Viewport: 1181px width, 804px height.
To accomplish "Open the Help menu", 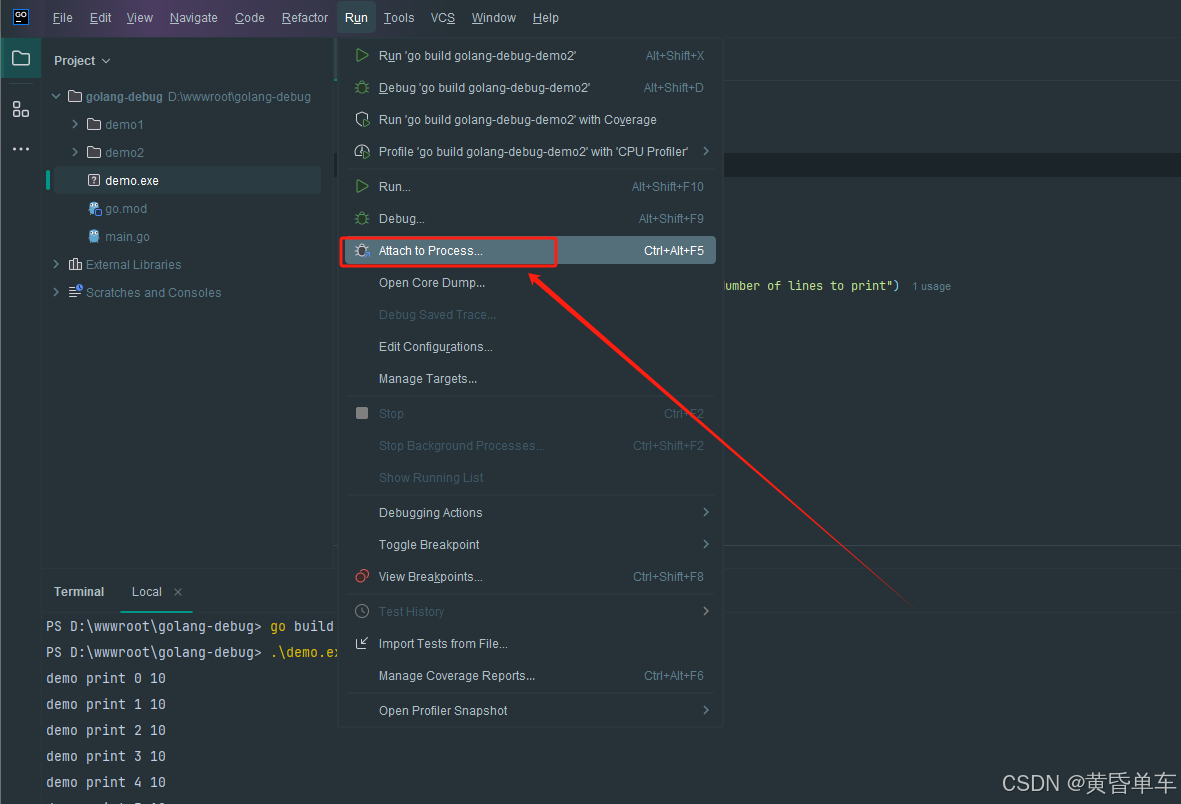I will pyautogui.click(x=545, y=17).
